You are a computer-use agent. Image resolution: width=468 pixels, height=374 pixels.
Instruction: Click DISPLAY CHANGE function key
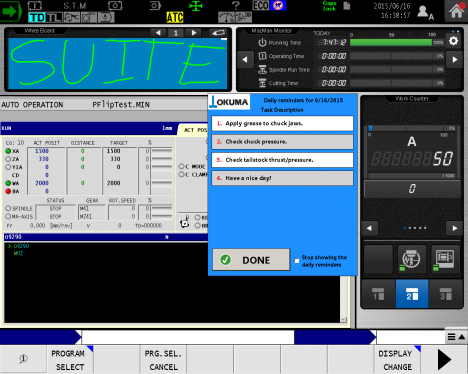[x=397, y=359]
